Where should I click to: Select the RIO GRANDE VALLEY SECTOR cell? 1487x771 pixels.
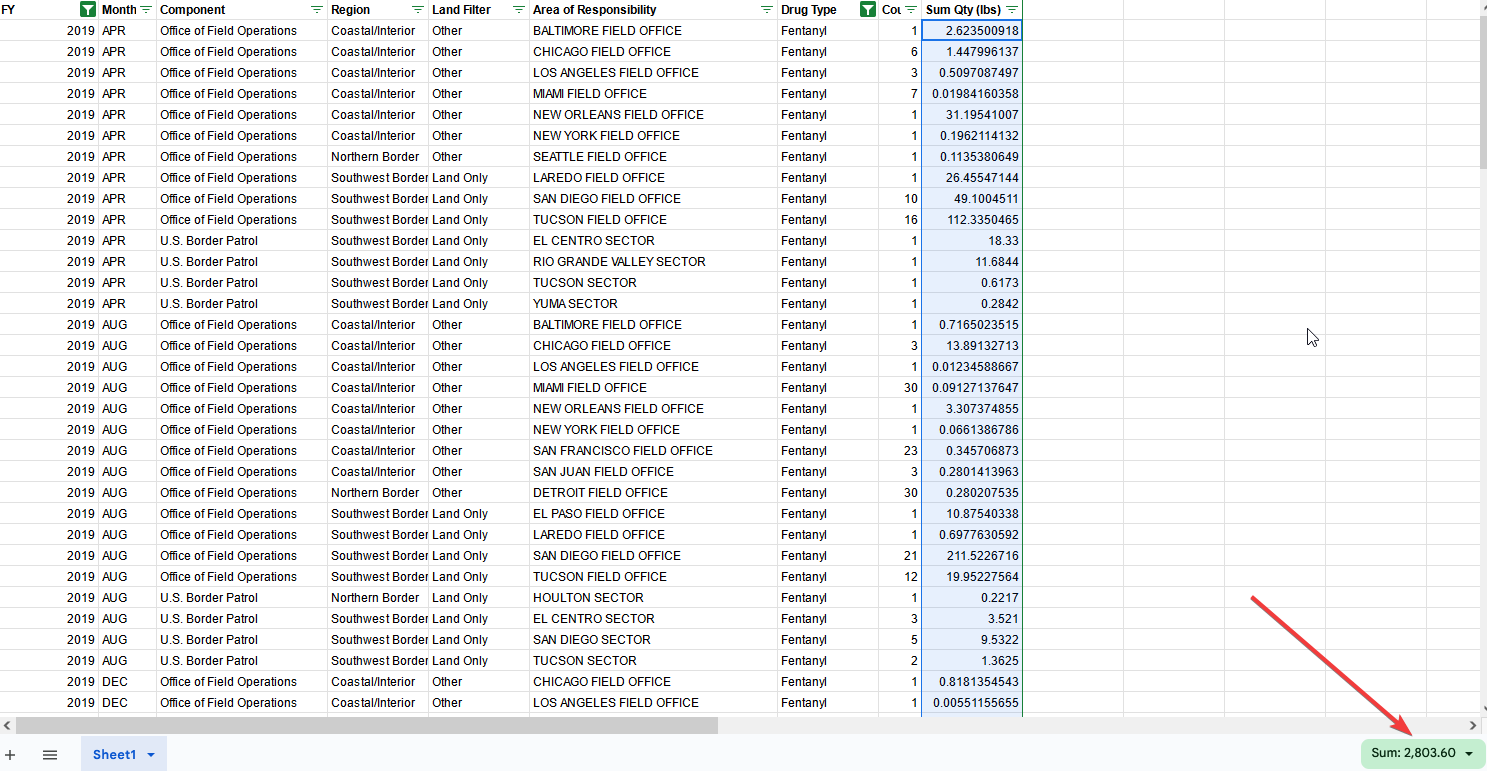pos(654,262)
